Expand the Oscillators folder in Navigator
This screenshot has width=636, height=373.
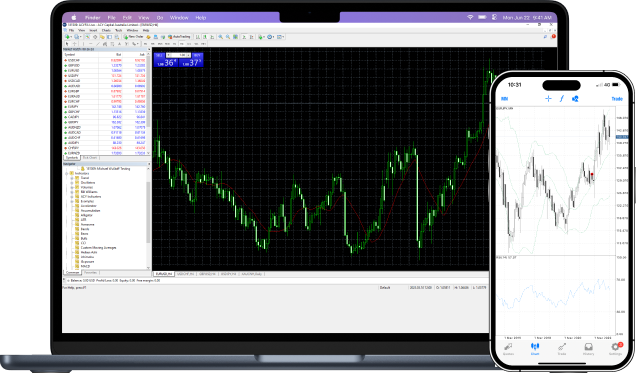72,182
